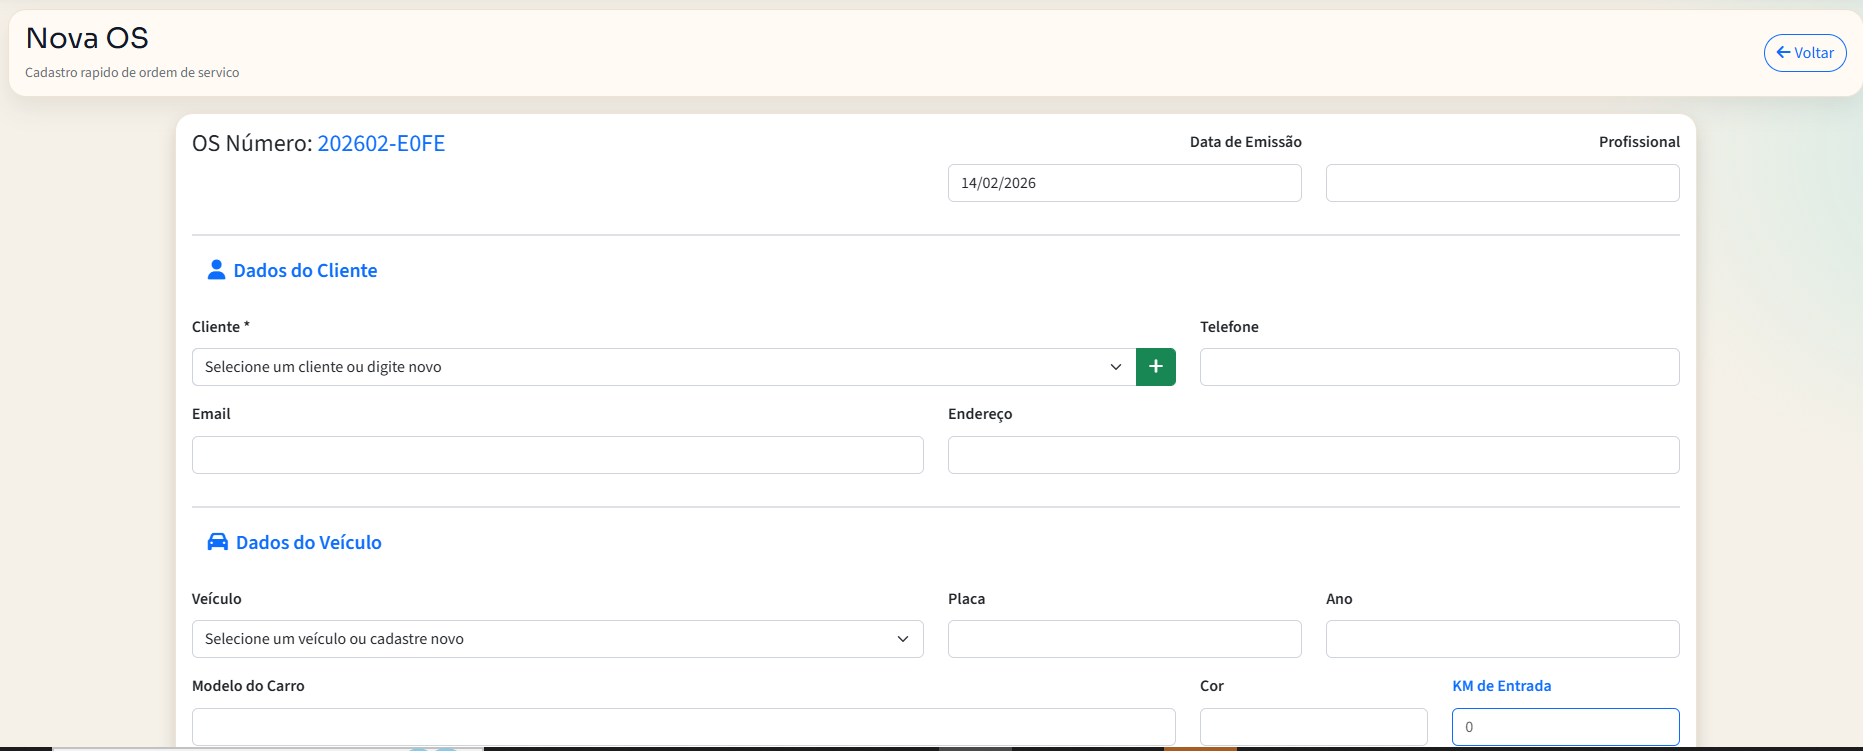
Task: Focus the KM de Entrada field
Action: click(x=1565, y=726)
